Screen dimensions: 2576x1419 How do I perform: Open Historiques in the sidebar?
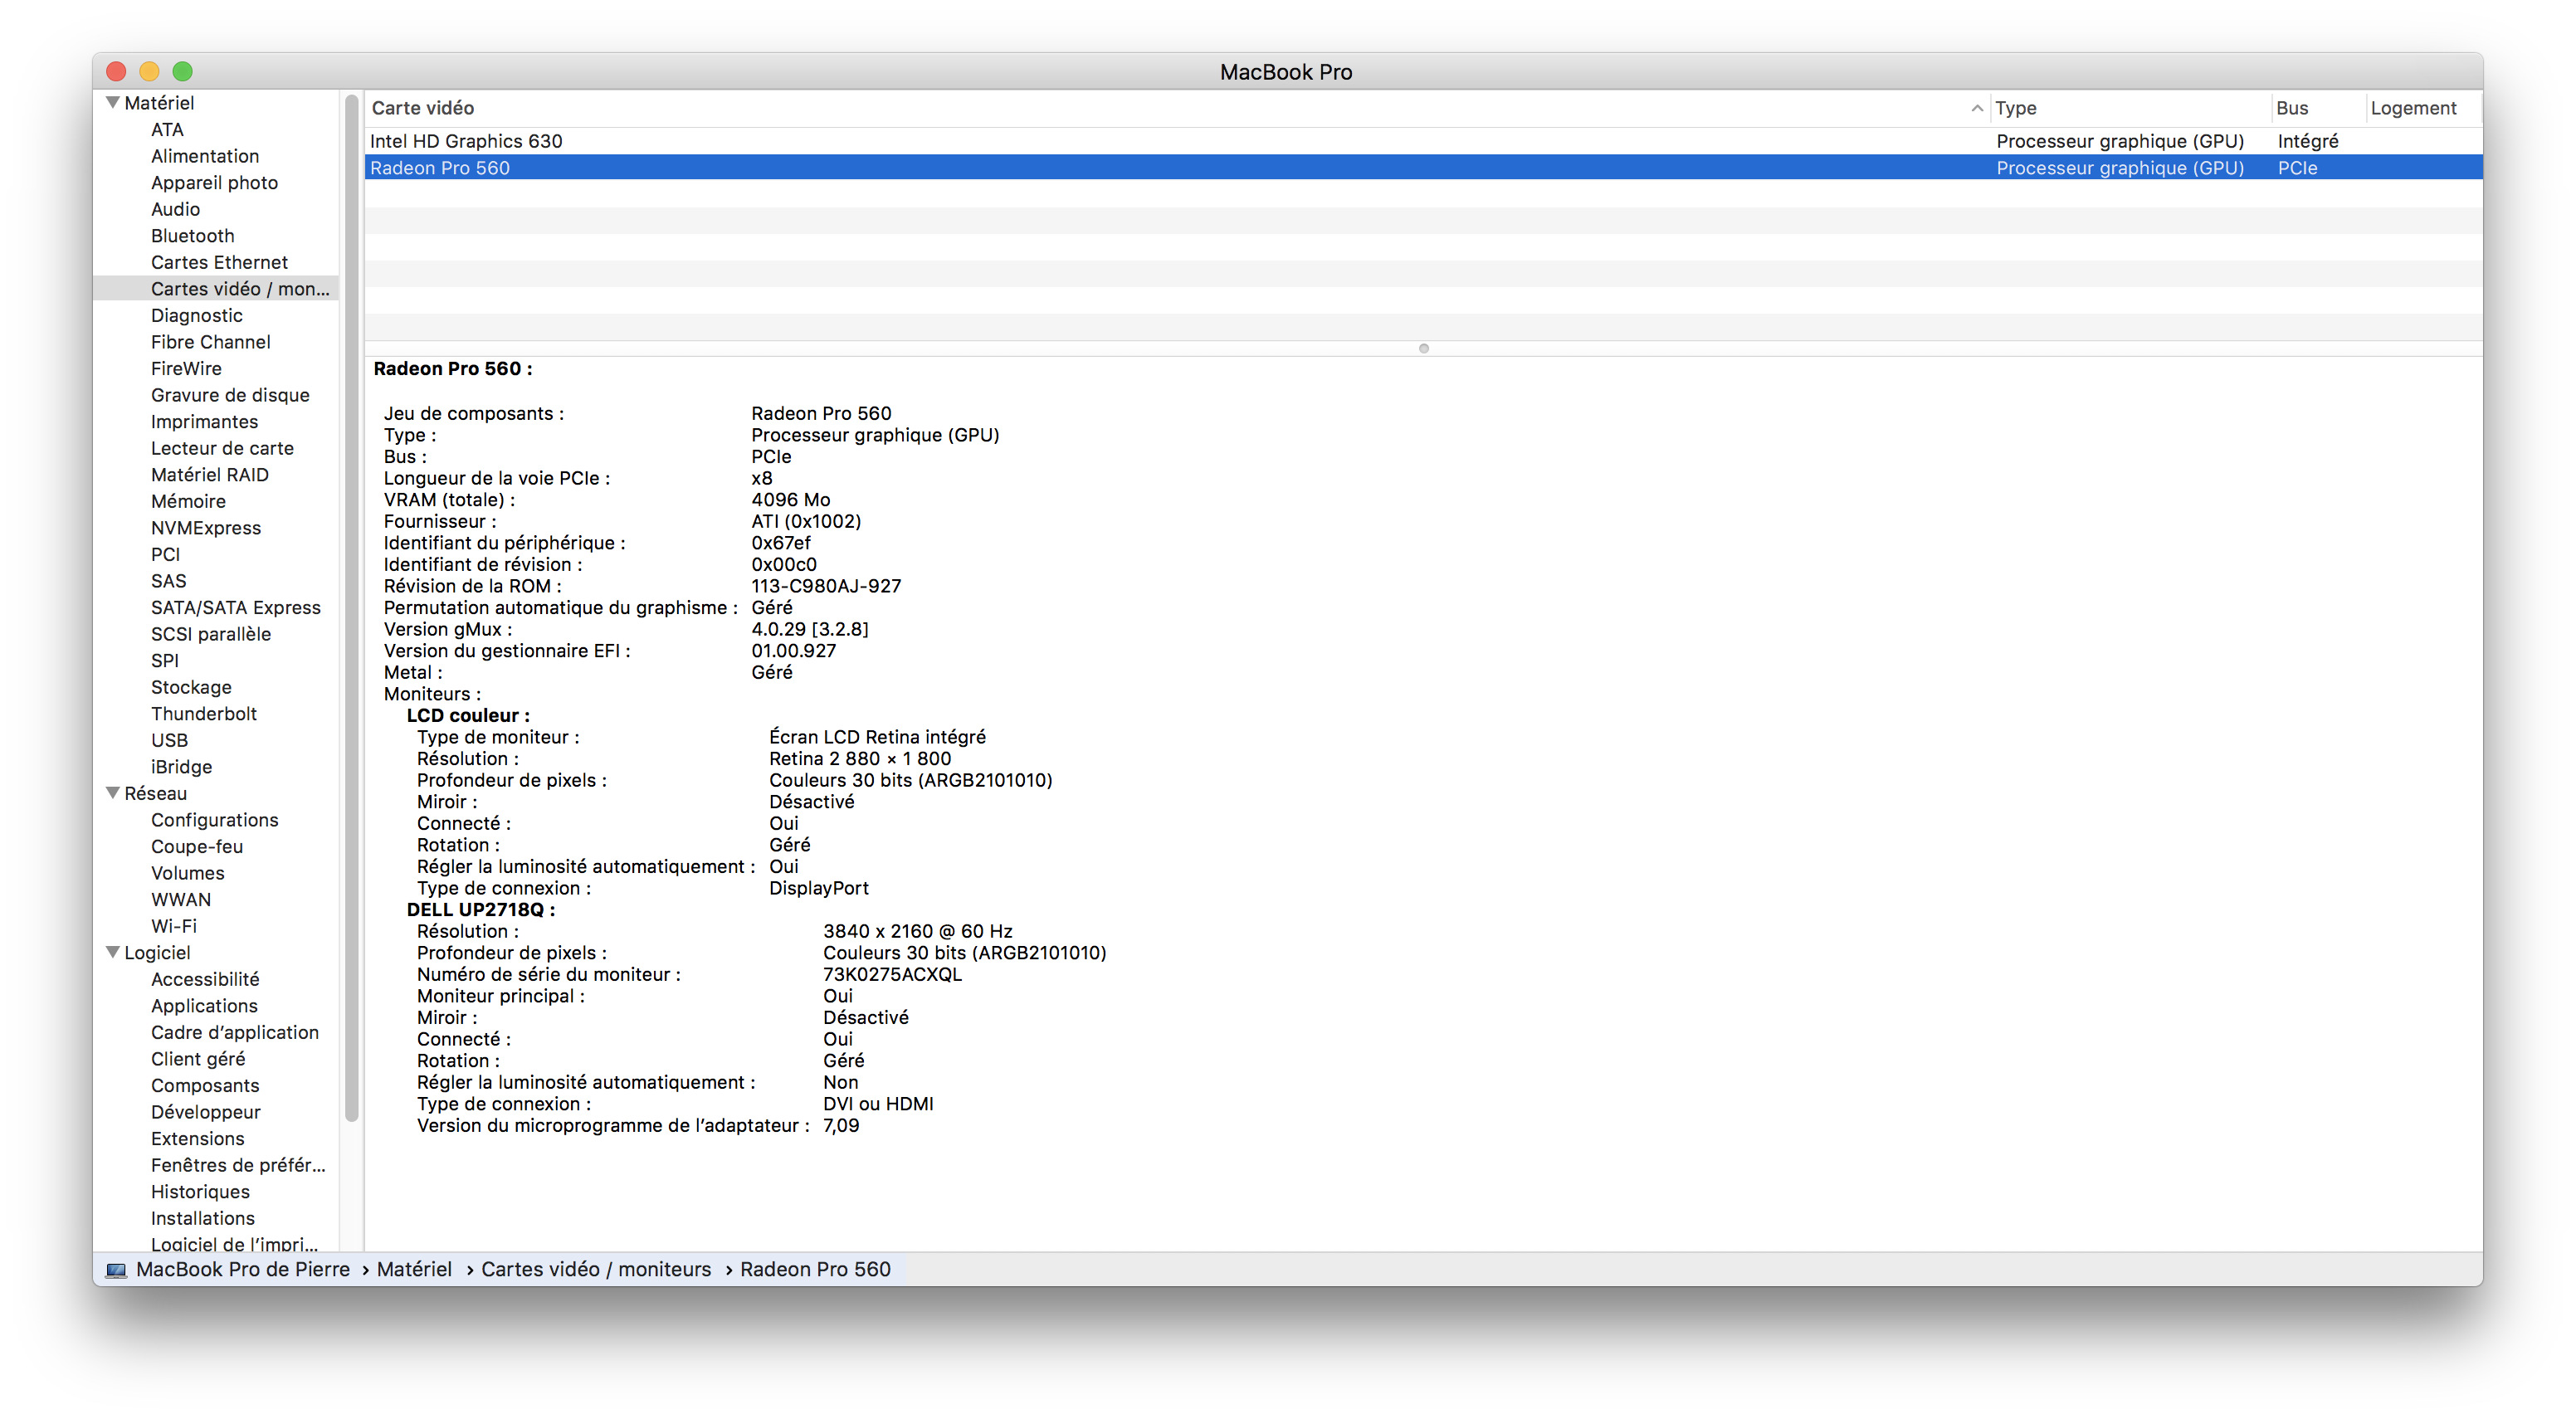pos(200,1191)
